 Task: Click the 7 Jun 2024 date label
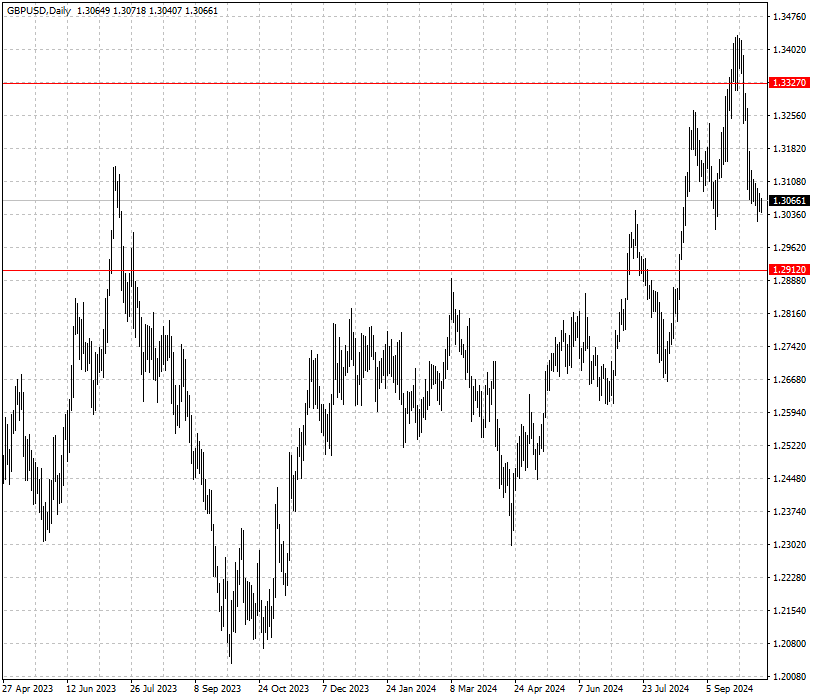pos(601,689)
